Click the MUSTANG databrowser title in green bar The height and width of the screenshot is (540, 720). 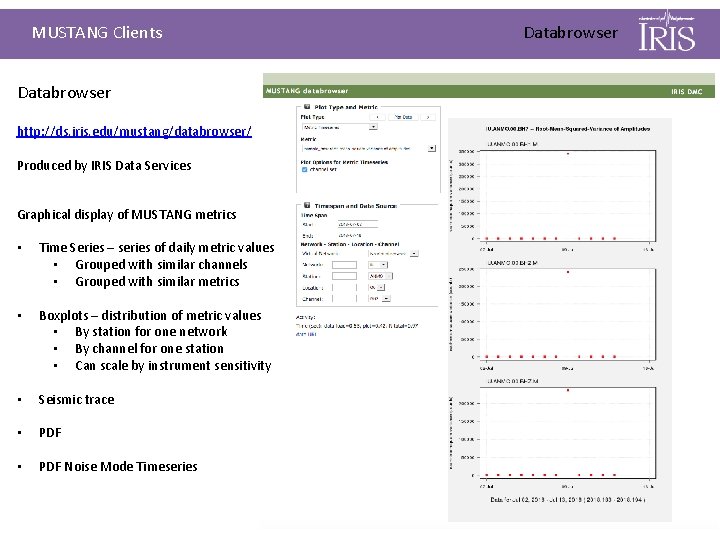[x=307, y=91]
